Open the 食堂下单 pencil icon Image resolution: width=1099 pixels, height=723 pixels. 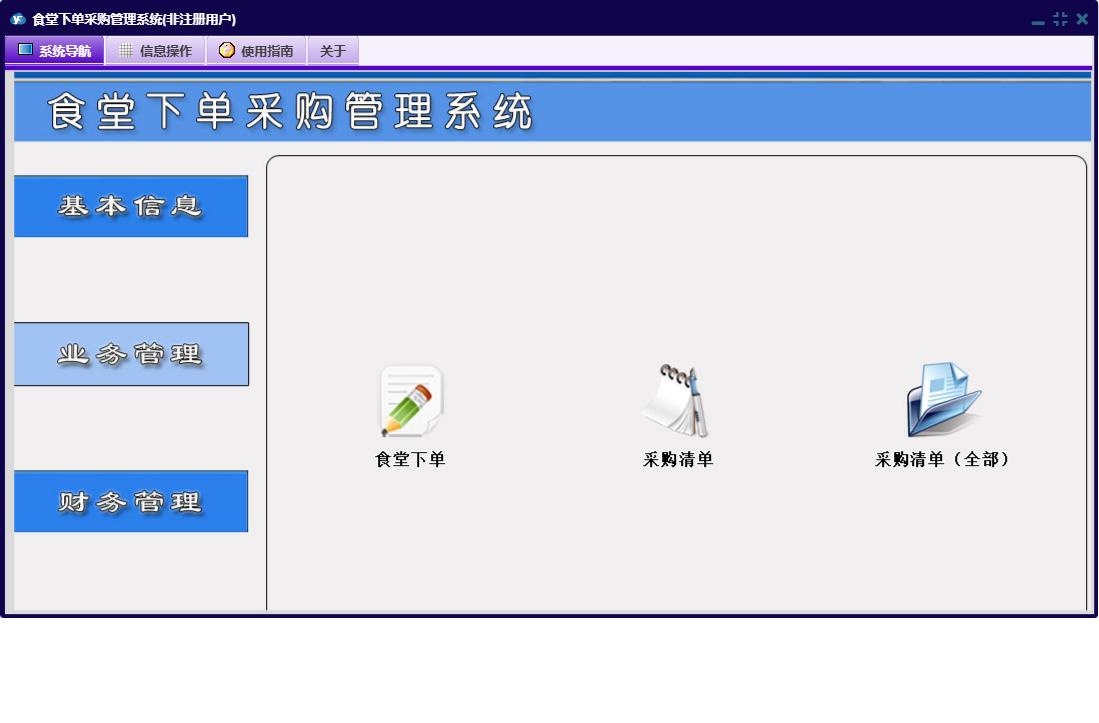pyautogui.click(x=411, y=400)
